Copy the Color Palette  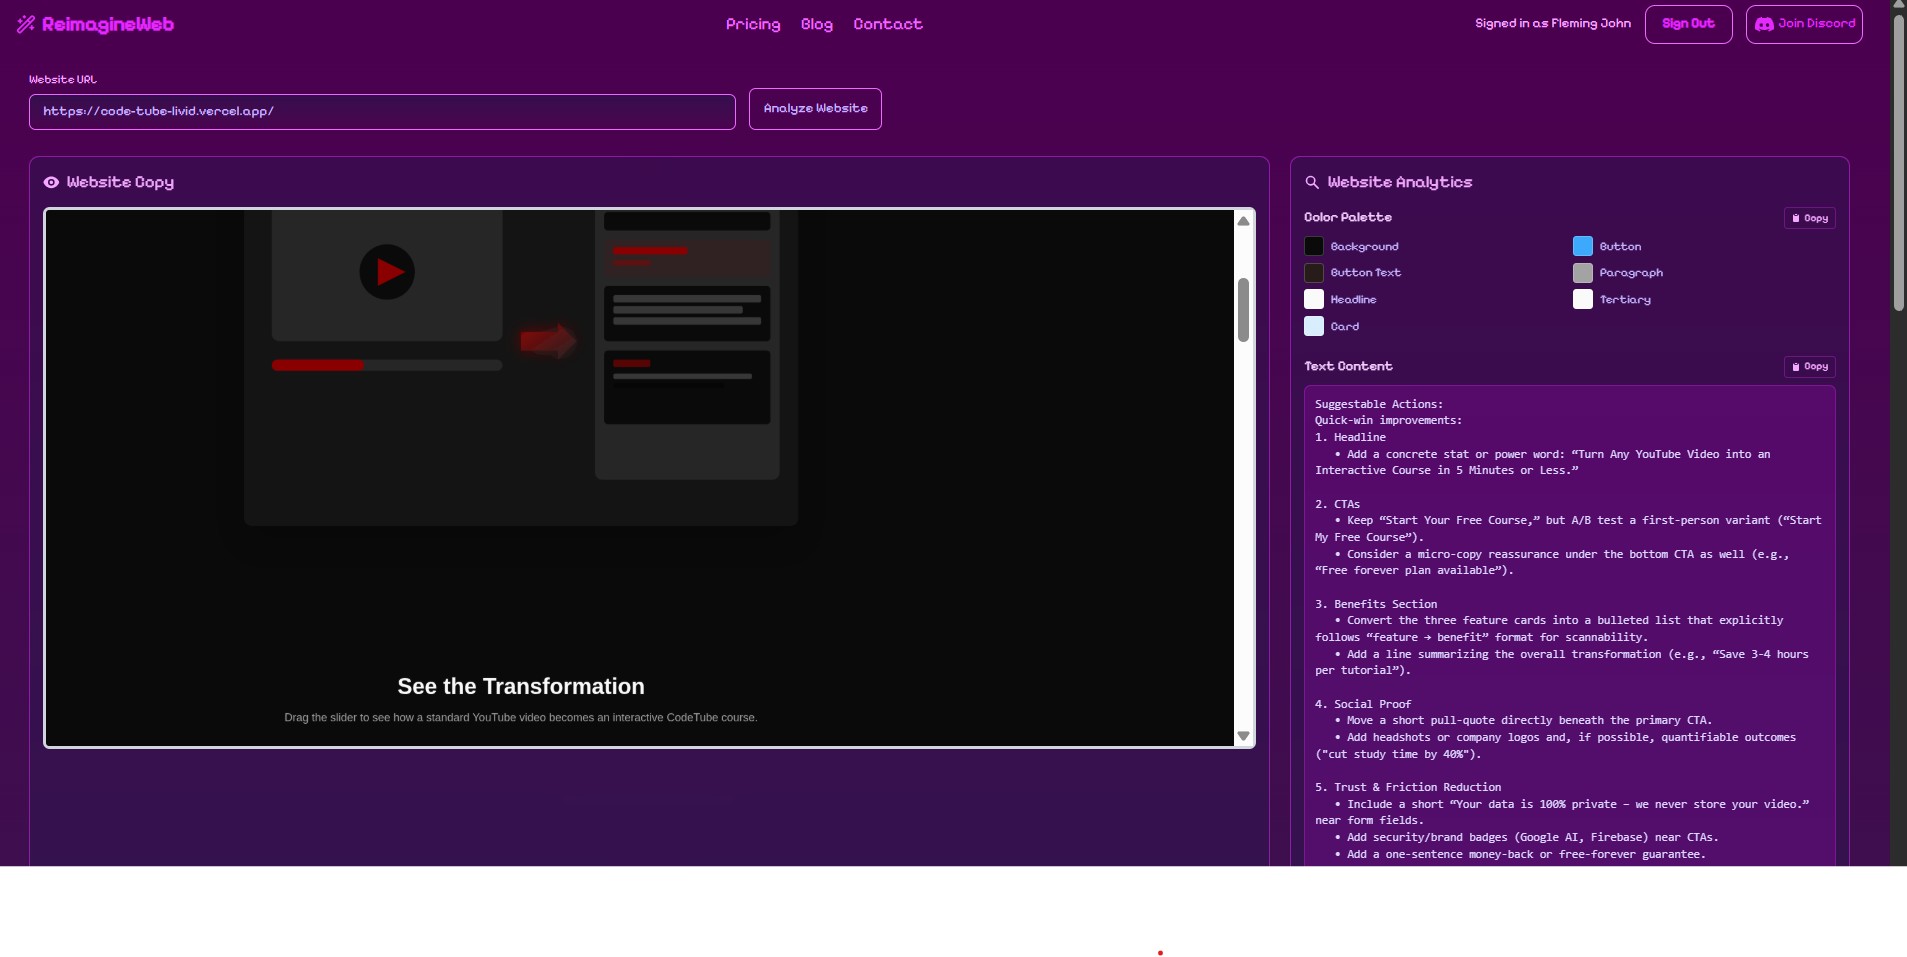tap(1809, 218)
